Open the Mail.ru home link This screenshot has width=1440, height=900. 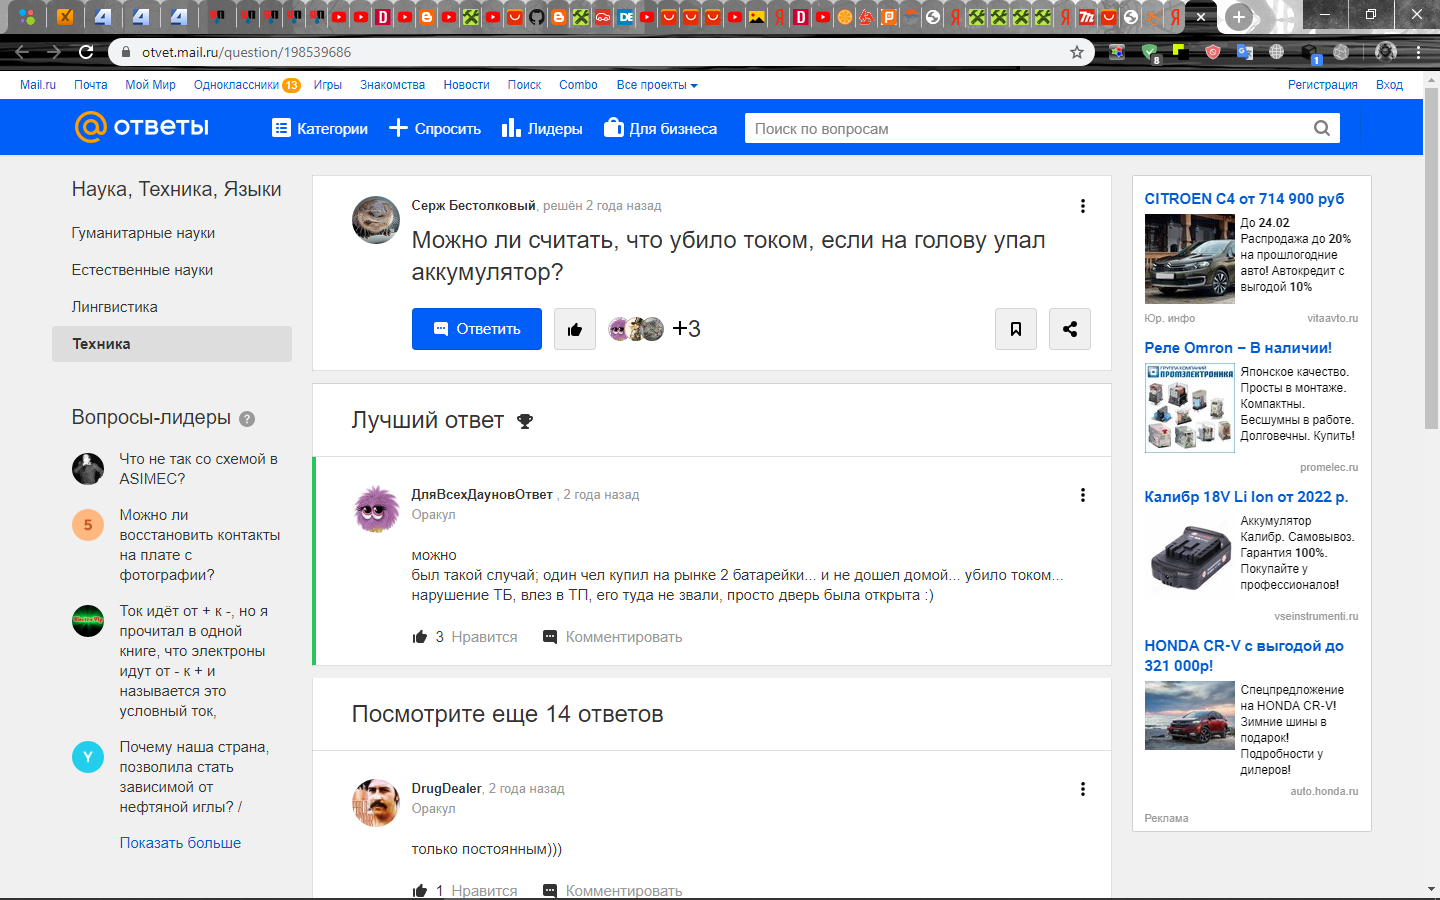[x=38, y=85]
